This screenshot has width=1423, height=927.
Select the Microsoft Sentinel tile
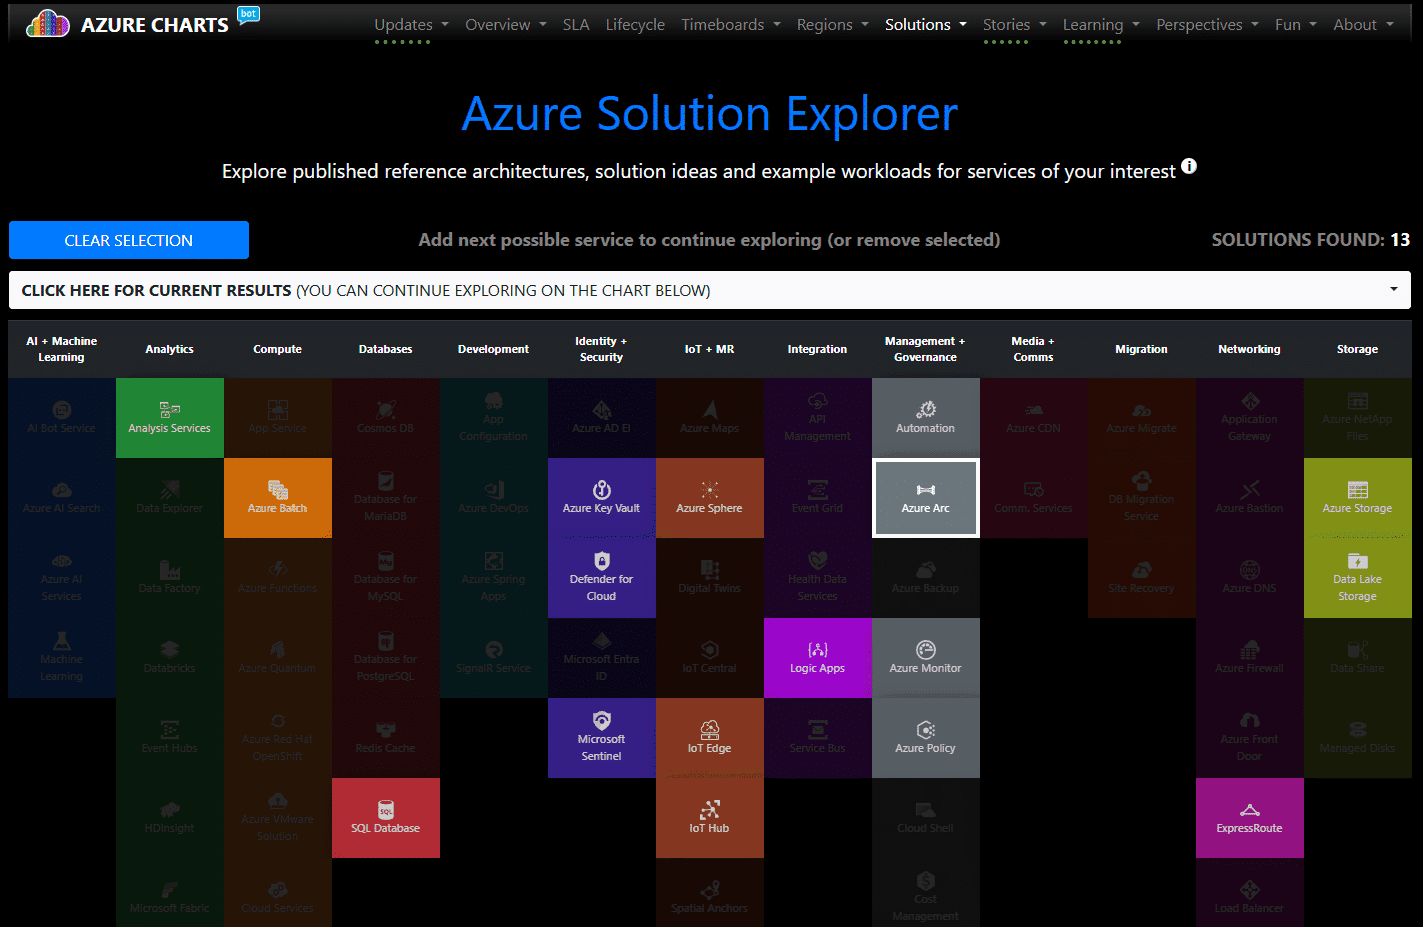point(601,738)
